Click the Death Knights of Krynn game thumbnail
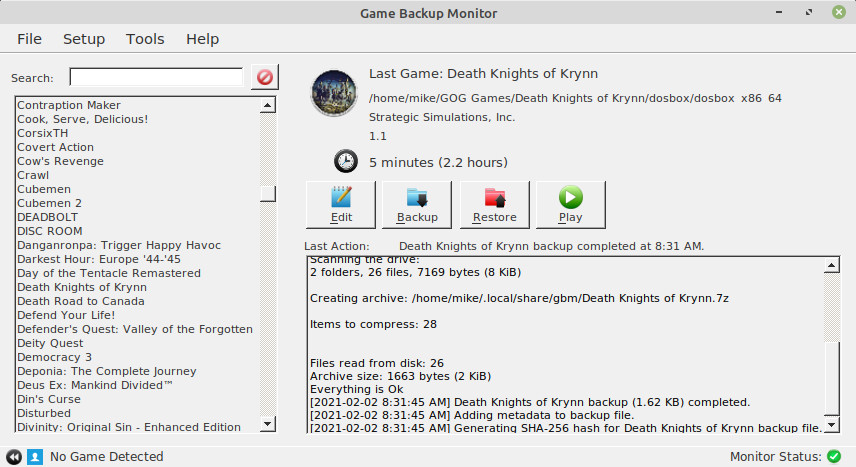The width and height of the screenshot is (856, 467). (334, 93)
